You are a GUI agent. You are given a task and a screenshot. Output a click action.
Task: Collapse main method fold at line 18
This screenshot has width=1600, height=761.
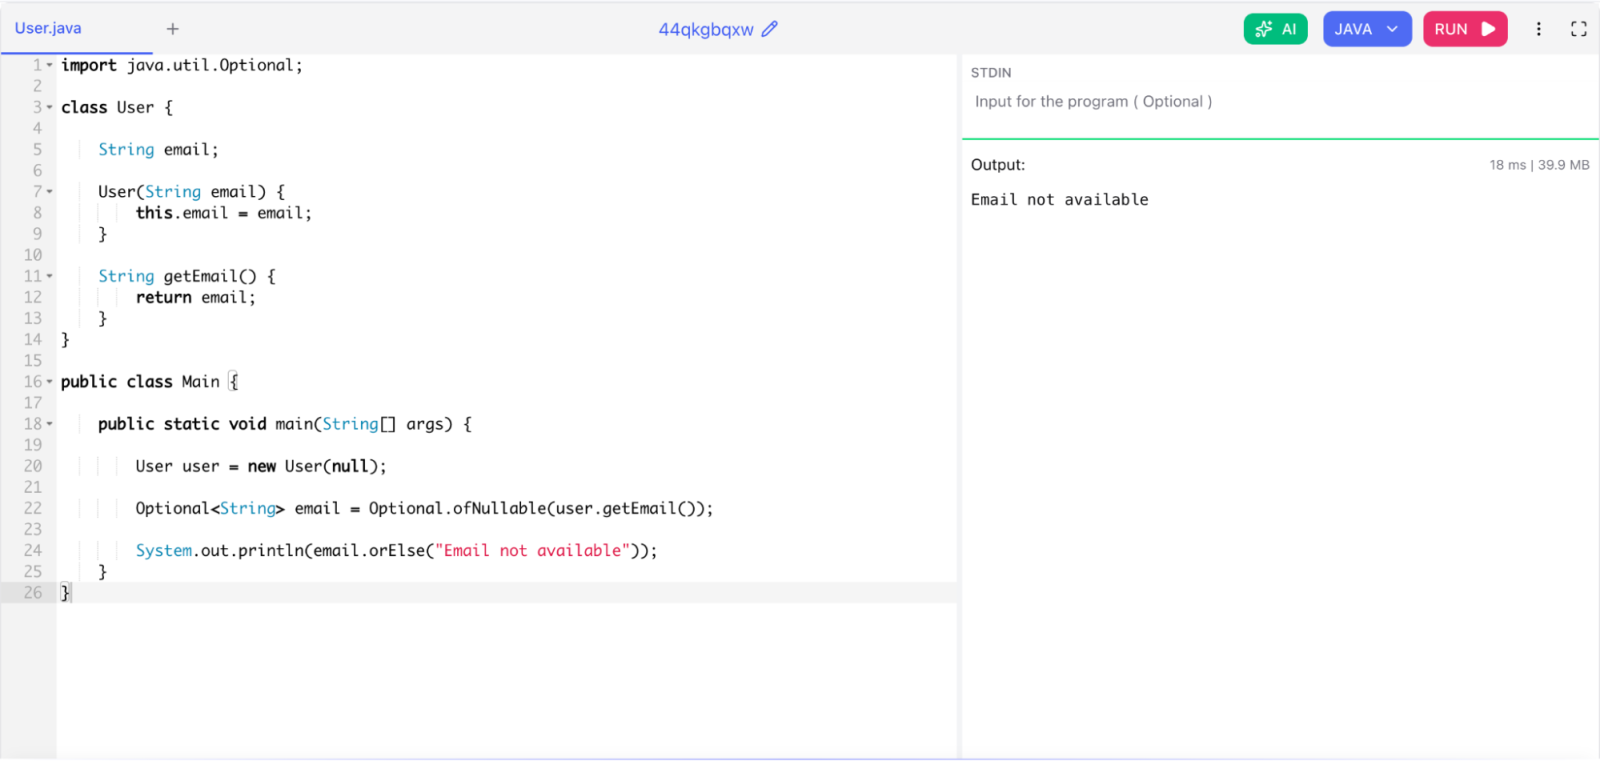pyautogui.click(x=49, y=424)
